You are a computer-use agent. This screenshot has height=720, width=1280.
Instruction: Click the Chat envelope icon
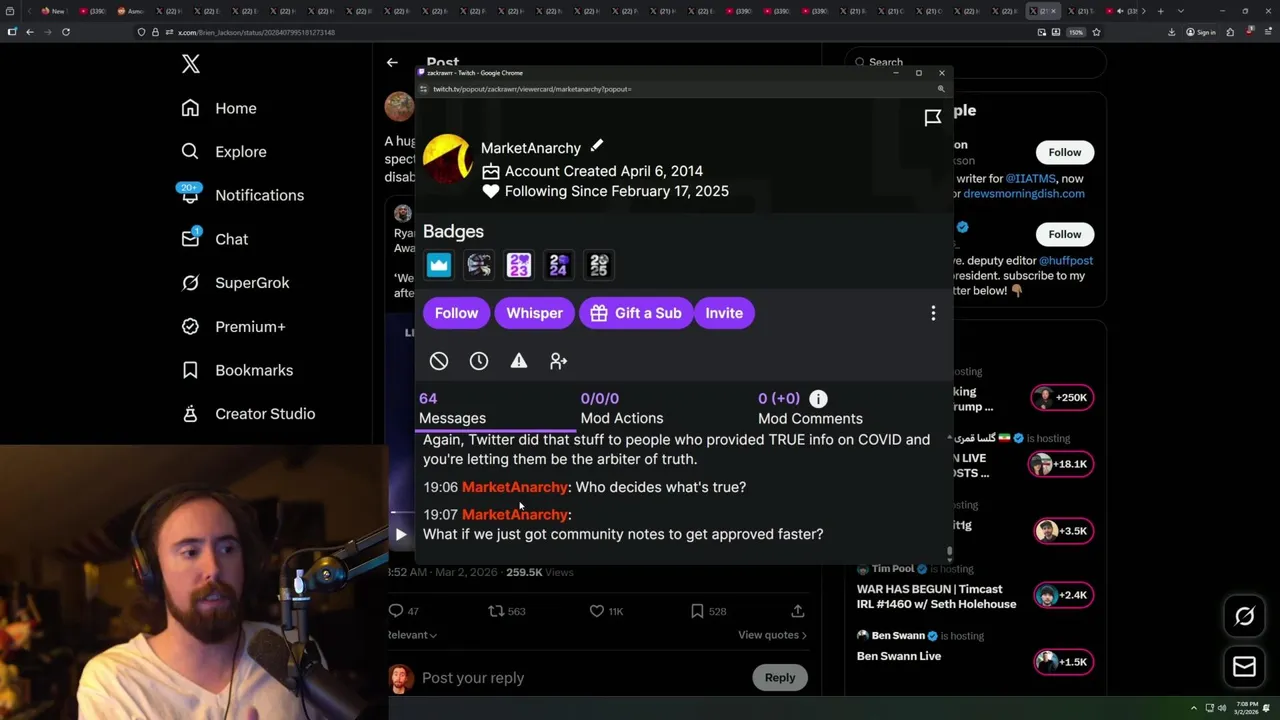tap(190, 239)
